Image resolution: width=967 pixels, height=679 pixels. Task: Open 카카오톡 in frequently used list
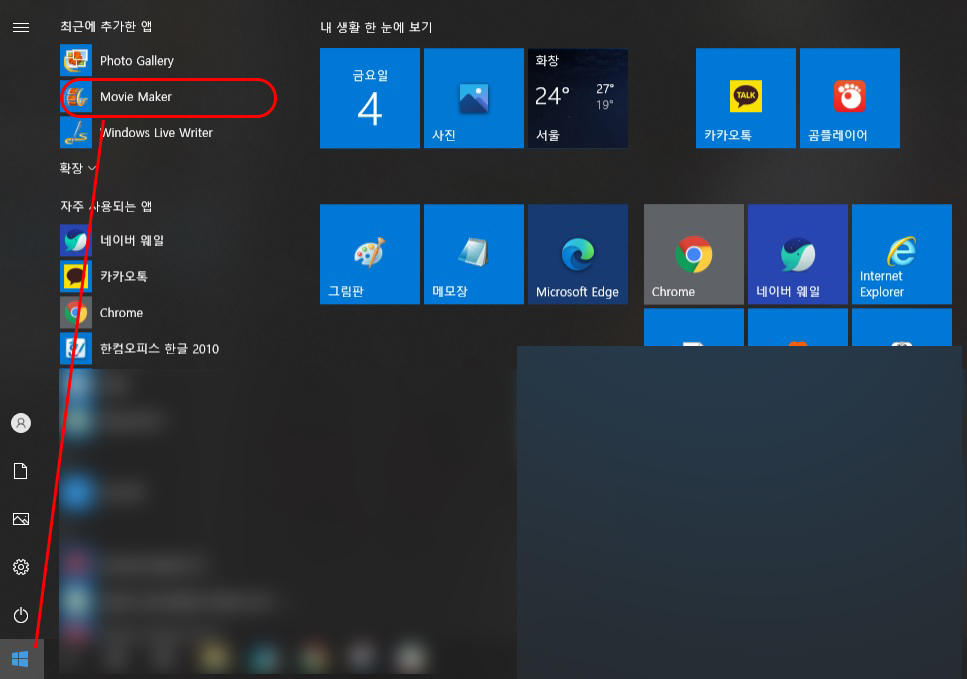[x=167, y=276]
